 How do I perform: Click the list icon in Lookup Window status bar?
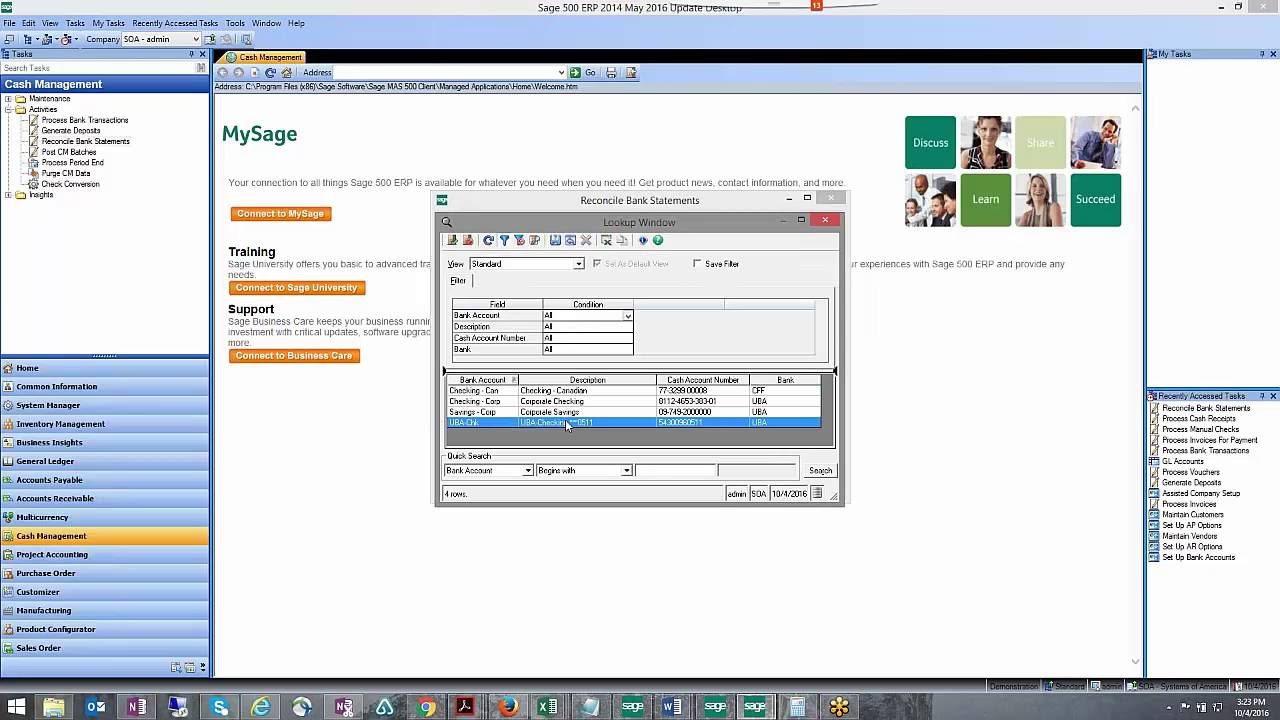pos(817,493)
